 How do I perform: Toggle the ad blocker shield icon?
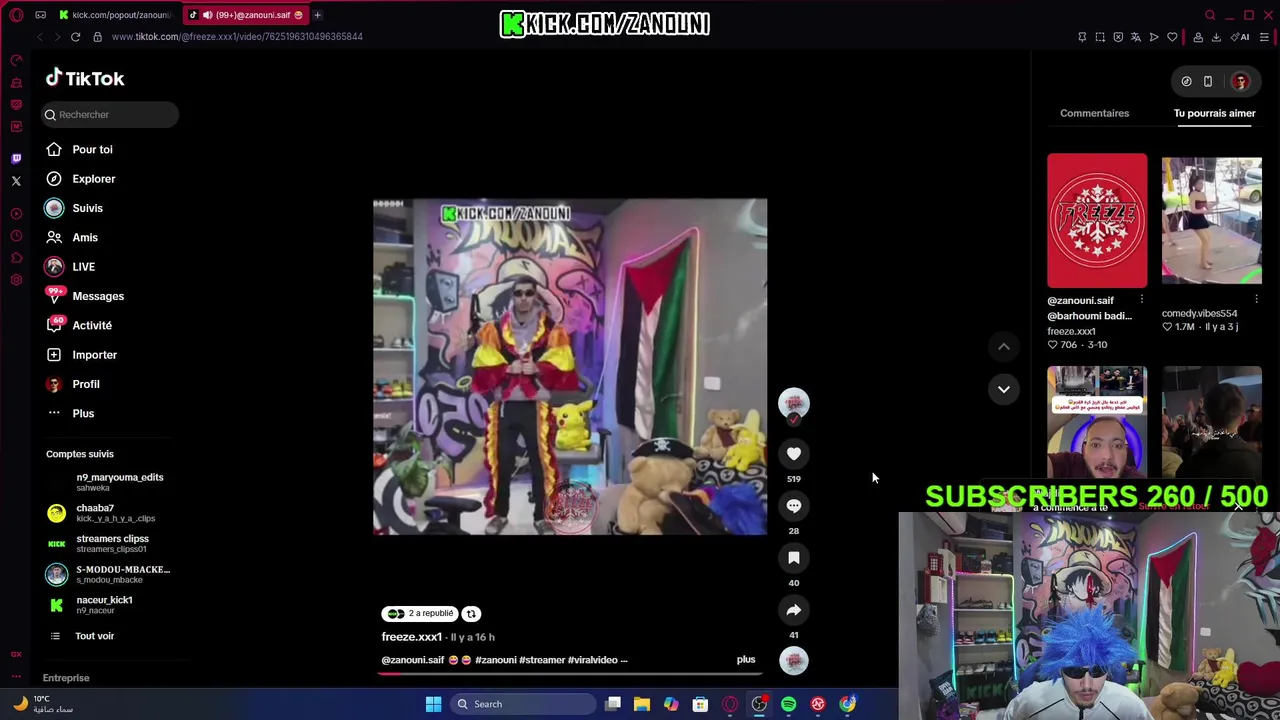1118,37
